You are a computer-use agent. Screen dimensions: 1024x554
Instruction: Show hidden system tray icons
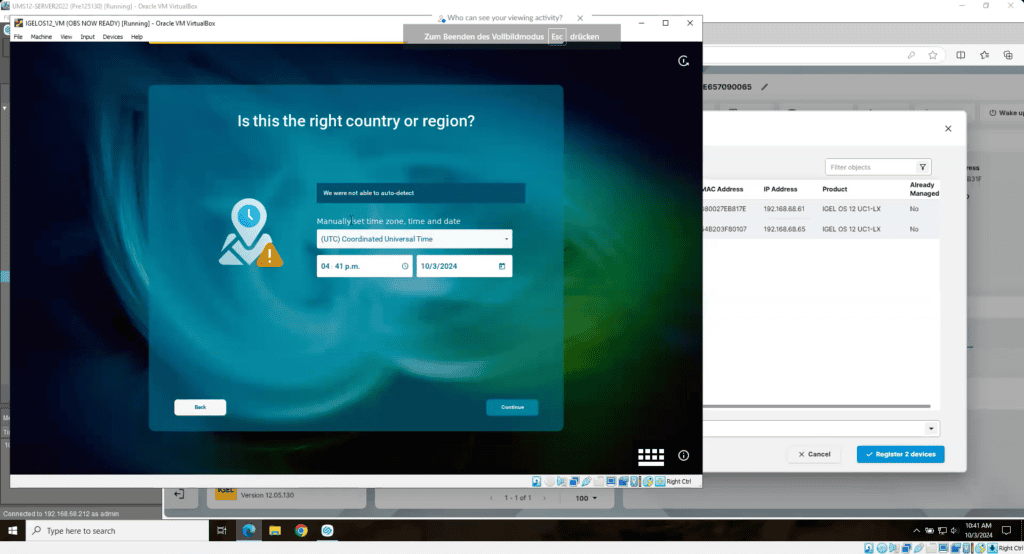point(916,530)
